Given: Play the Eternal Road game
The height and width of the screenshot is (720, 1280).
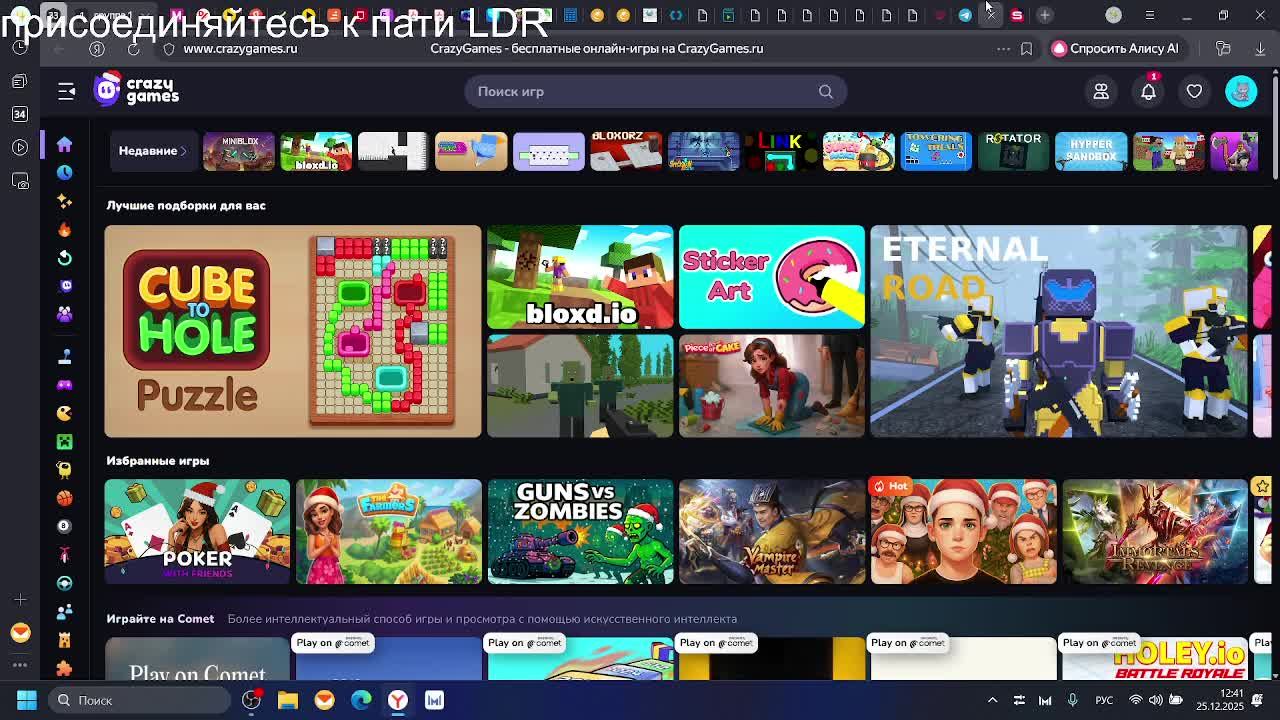Looking at the screenshot, I should pos(1059,331).
